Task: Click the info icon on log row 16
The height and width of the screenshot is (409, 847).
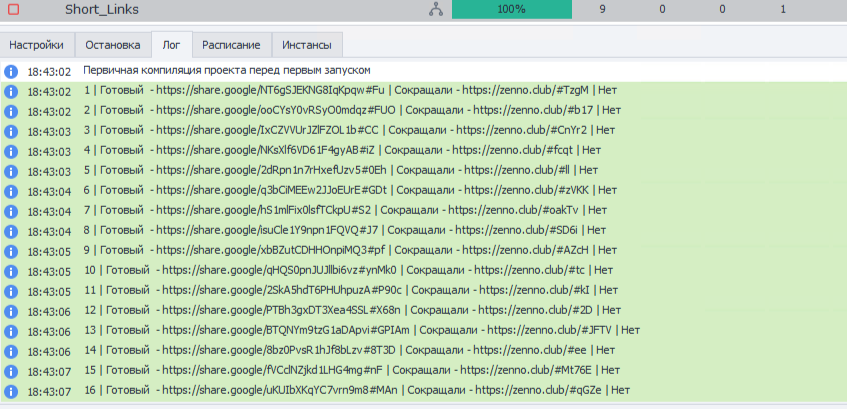Action: point(11,391)
